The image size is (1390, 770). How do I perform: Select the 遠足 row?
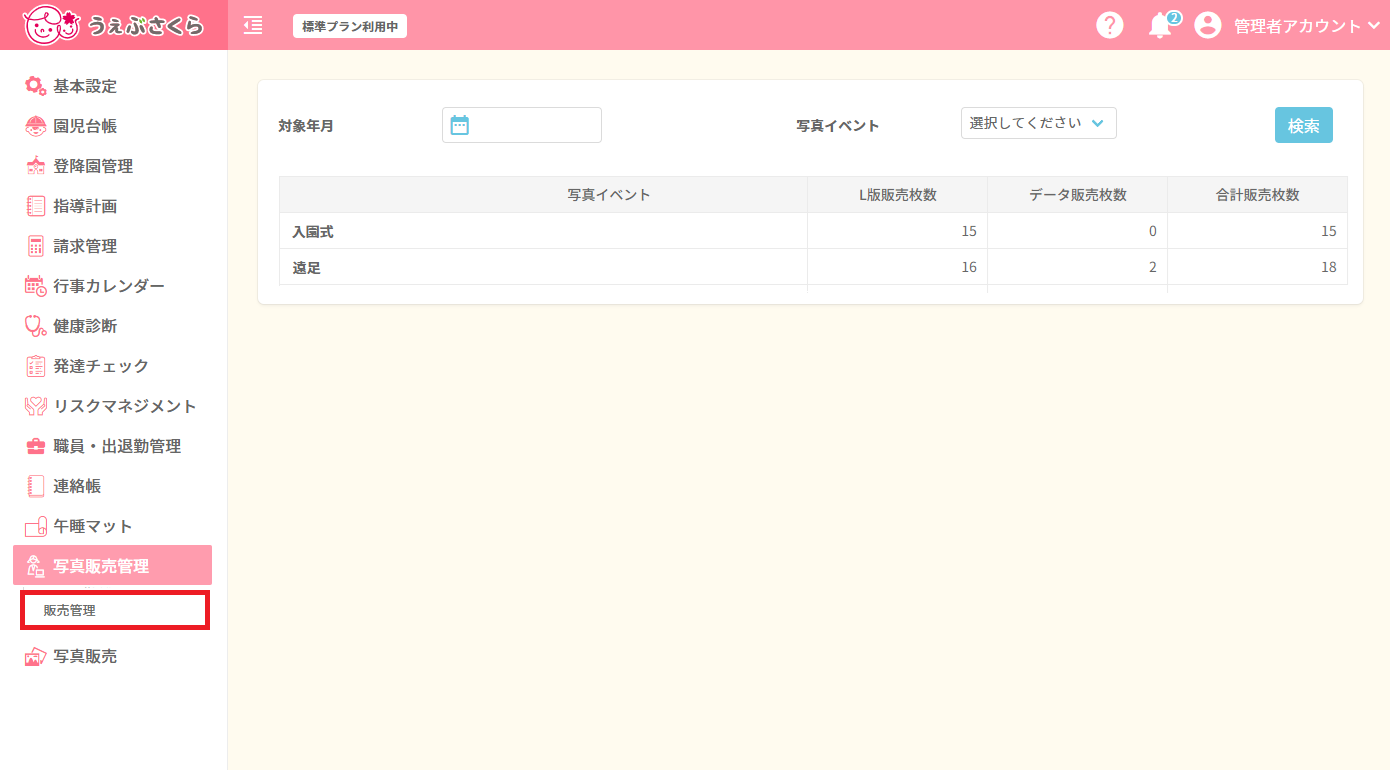coord(813,267)
